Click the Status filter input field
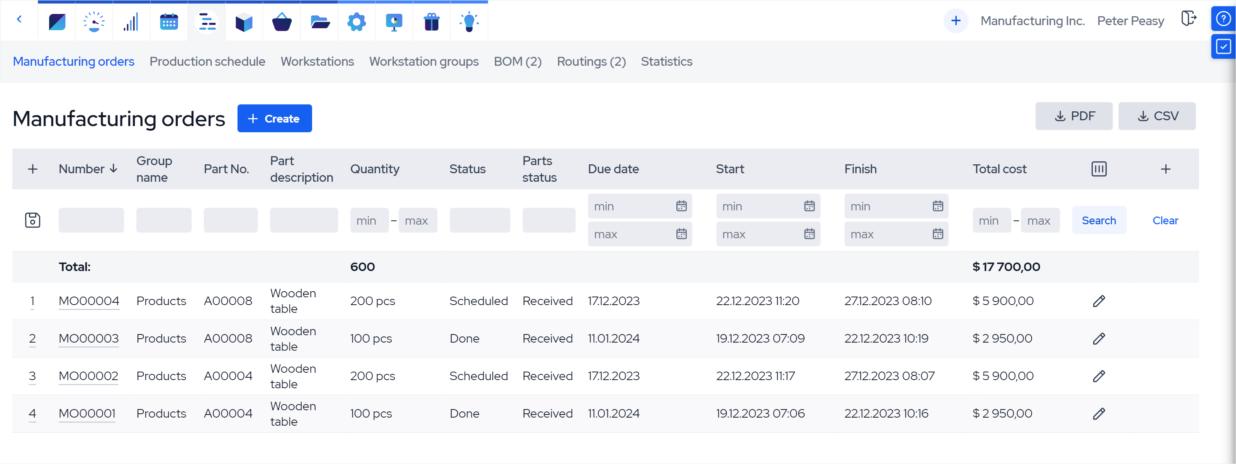 (x=479, y=220)
